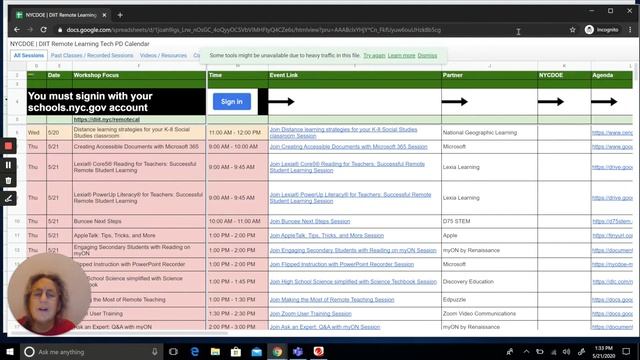Pause the screen recording
The image size is (640, 360).
[x=8, y=165]
